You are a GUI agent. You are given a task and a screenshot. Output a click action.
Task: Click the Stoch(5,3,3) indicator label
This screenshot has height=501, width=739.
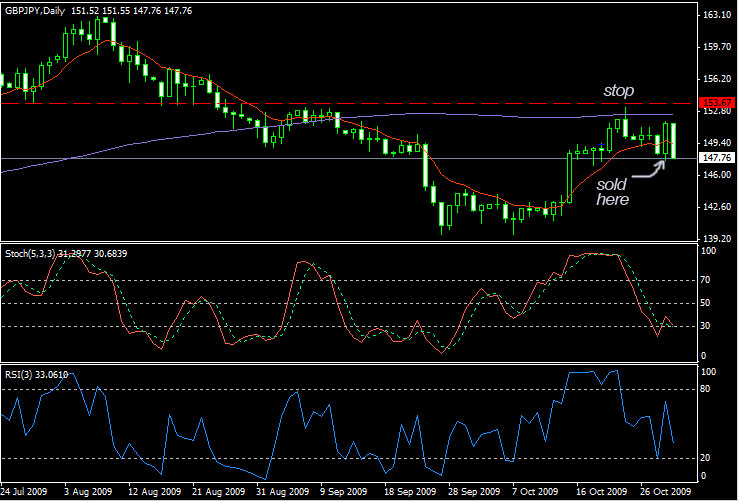click(x=38, y=251)
